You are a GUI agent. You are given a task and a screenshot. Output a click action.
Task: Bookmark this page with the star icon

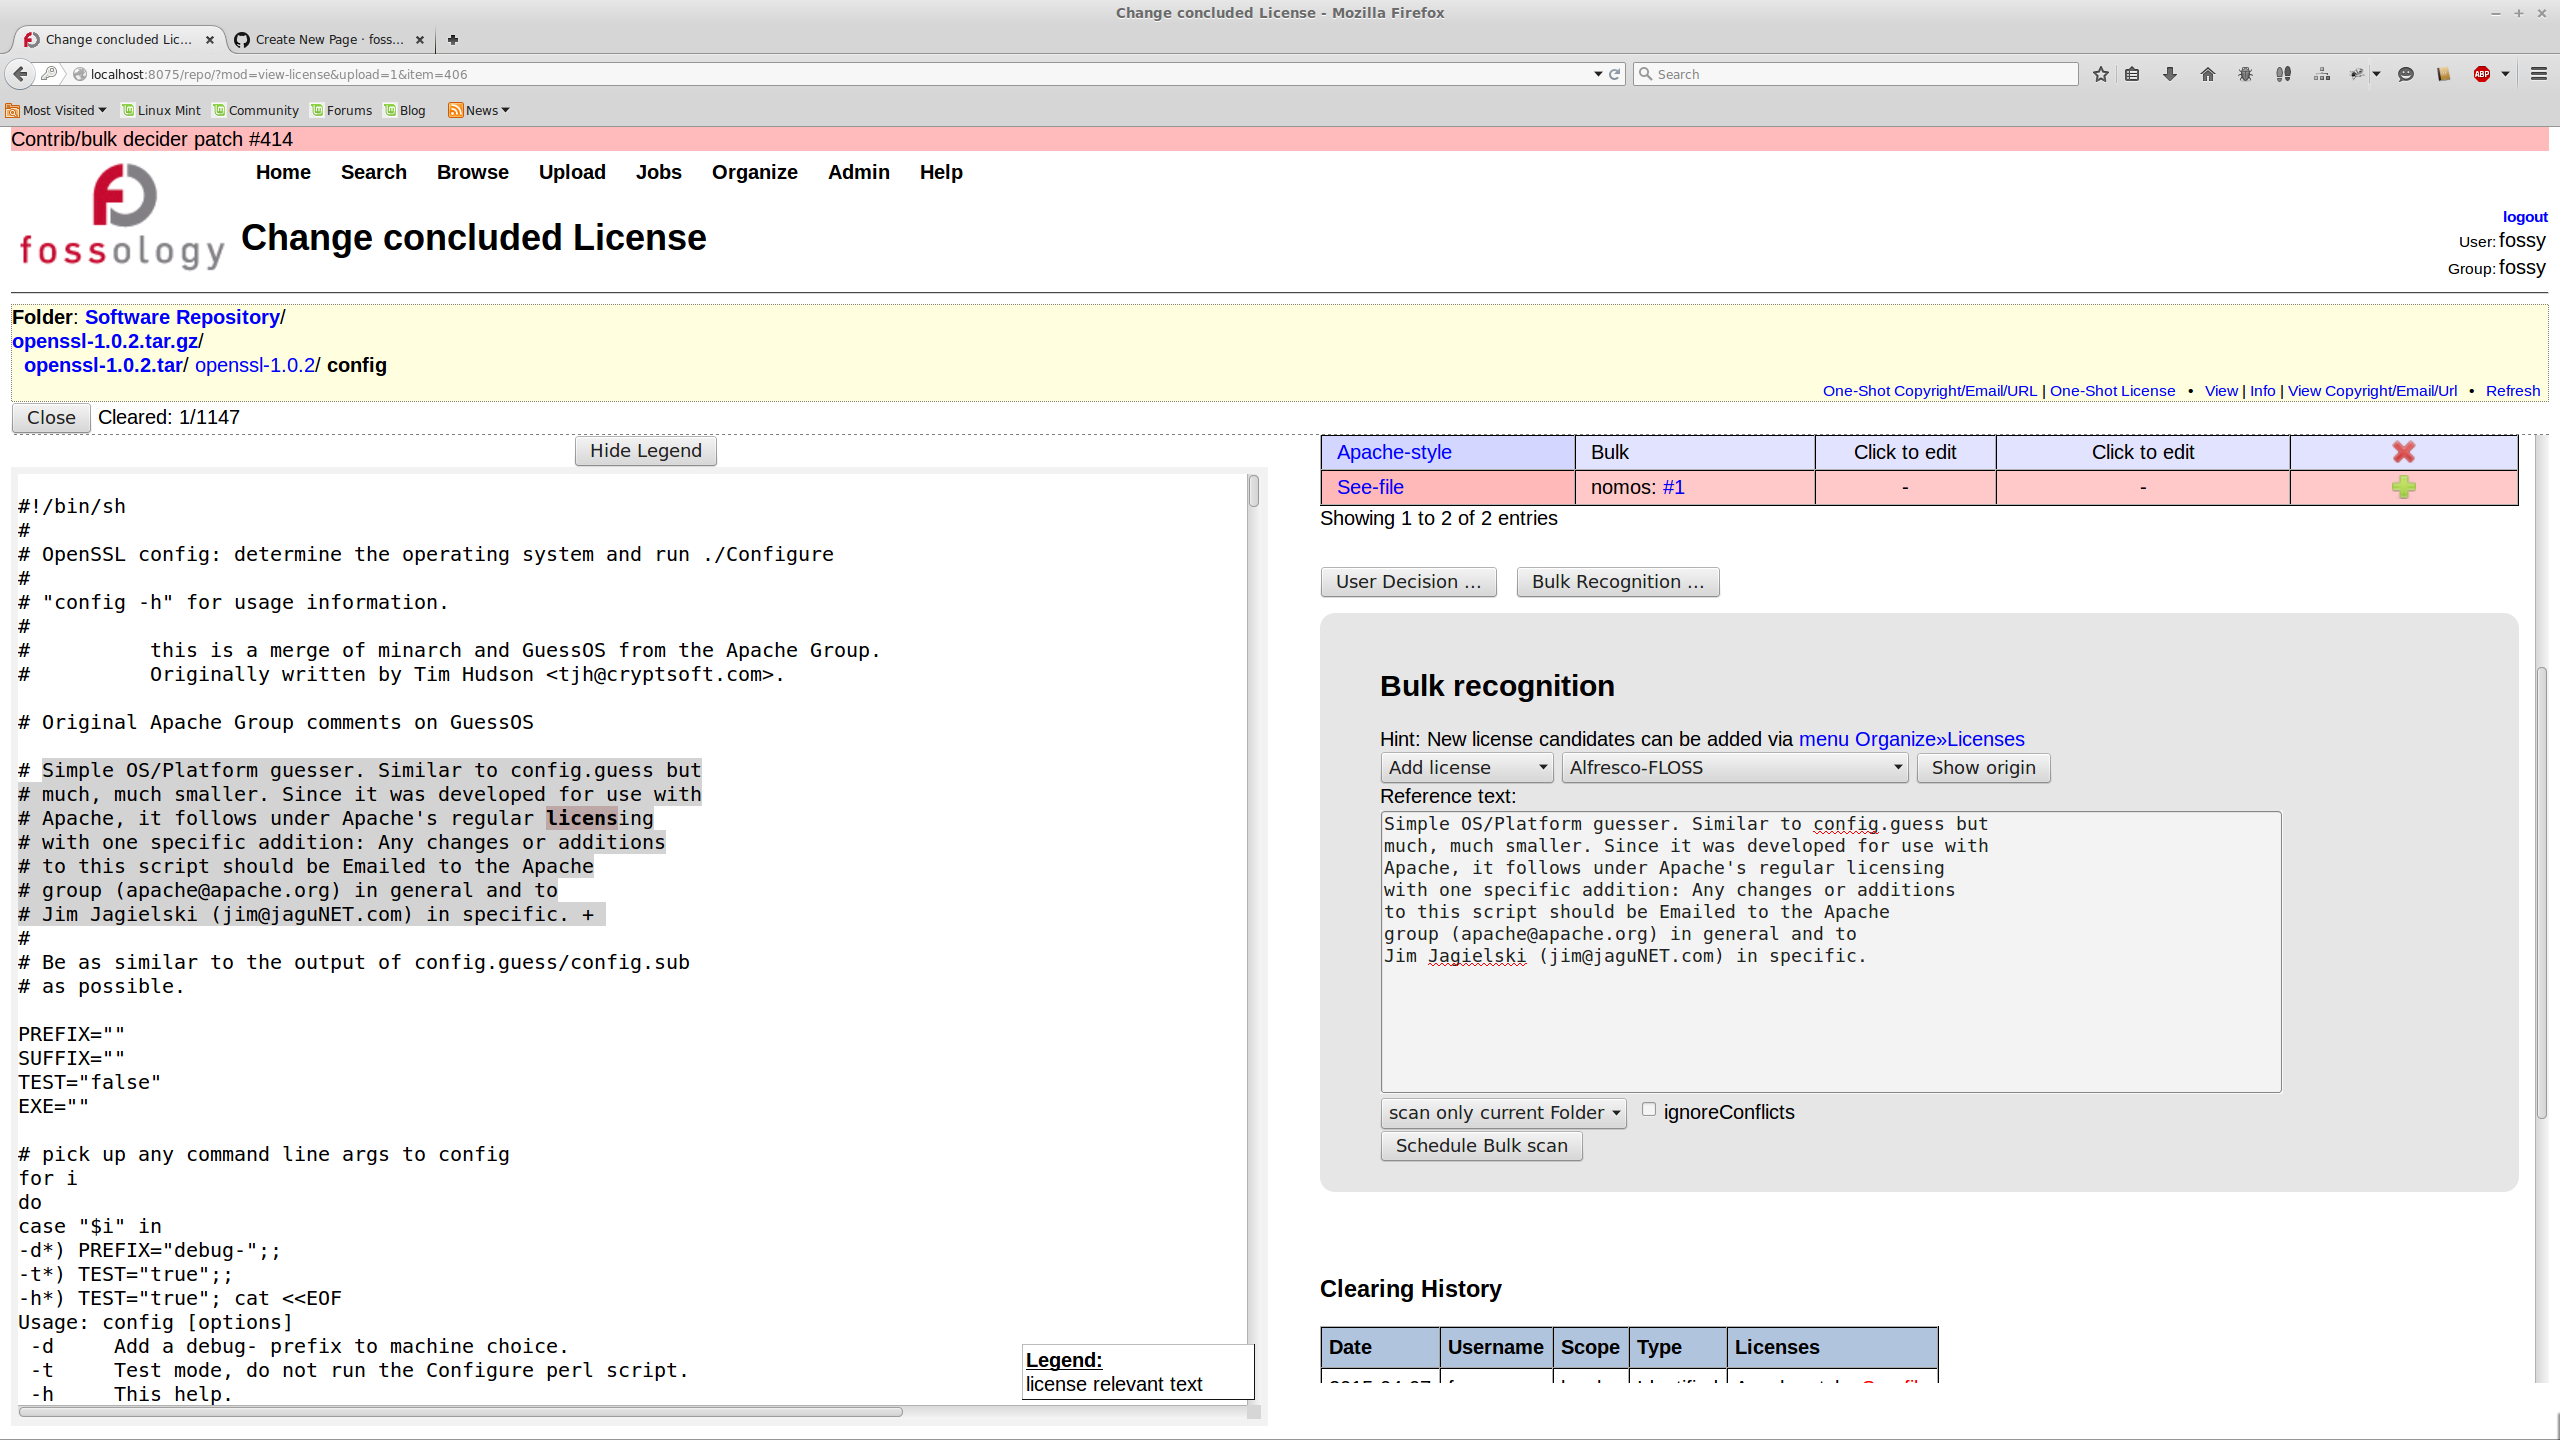click(2101, 74)
